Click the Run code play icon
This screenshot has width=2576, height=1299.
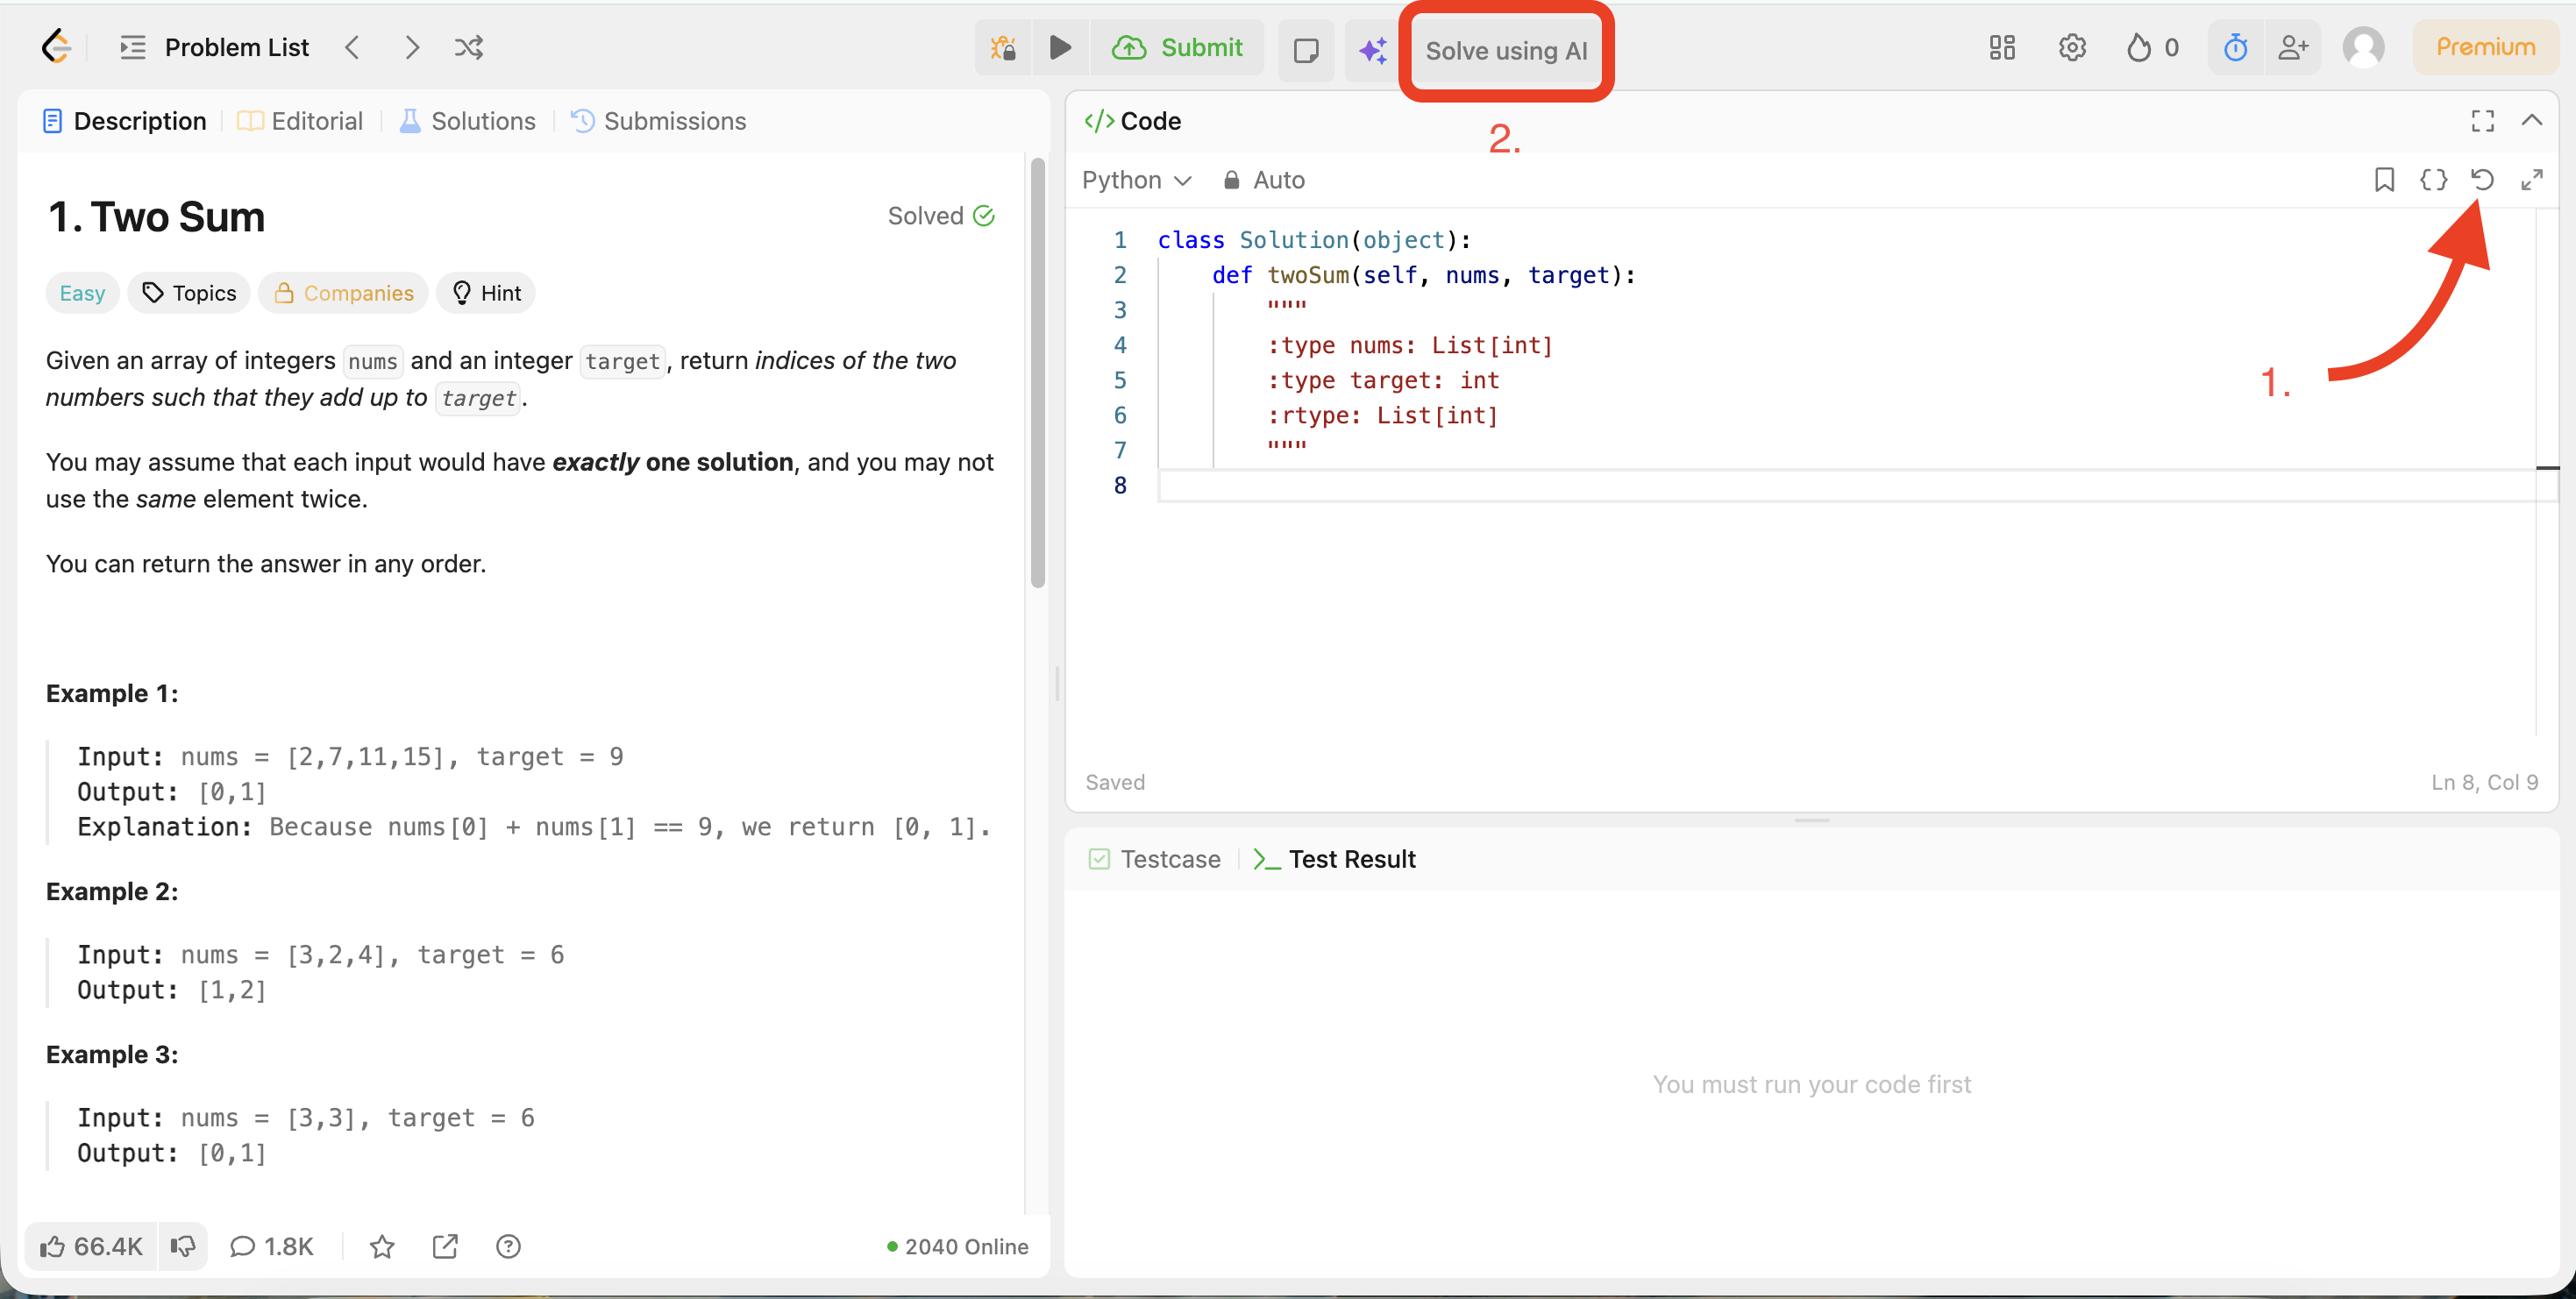coord(1060,48)
